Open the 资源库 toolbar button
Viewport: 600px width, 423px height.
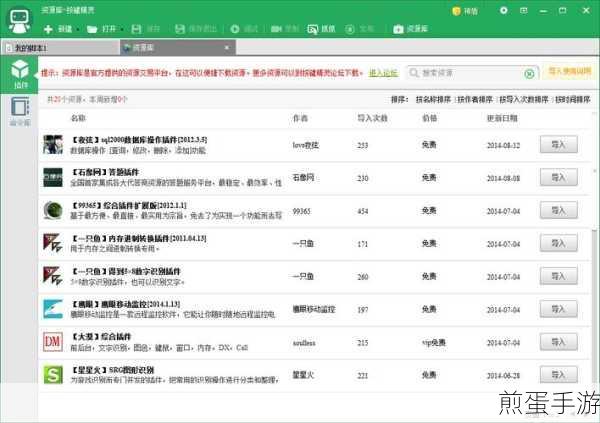[411, 29]
